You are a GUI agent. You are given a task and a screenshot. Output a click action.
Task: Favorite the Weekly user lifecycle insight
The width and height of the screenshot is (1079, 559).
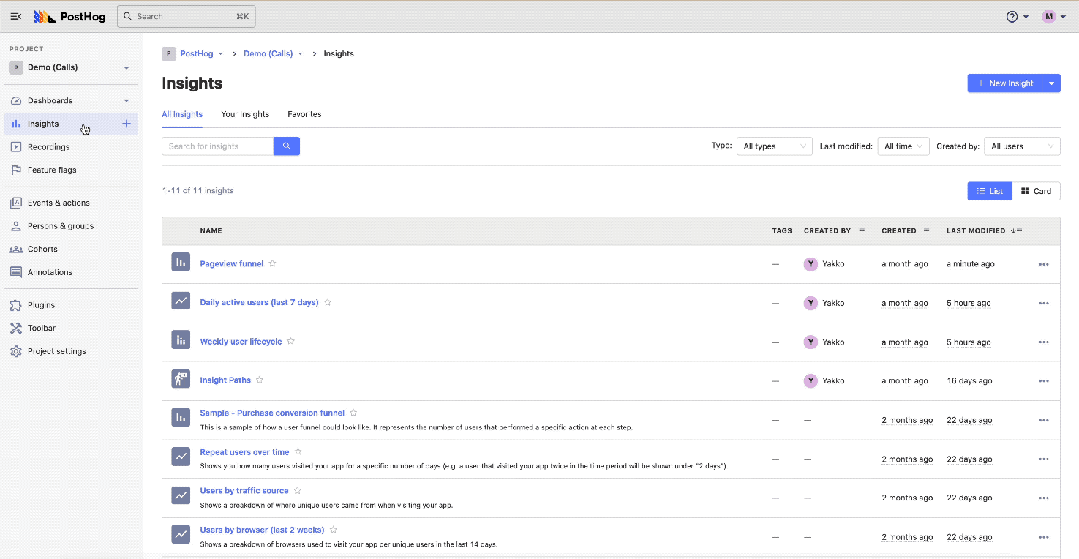[291, 341]
